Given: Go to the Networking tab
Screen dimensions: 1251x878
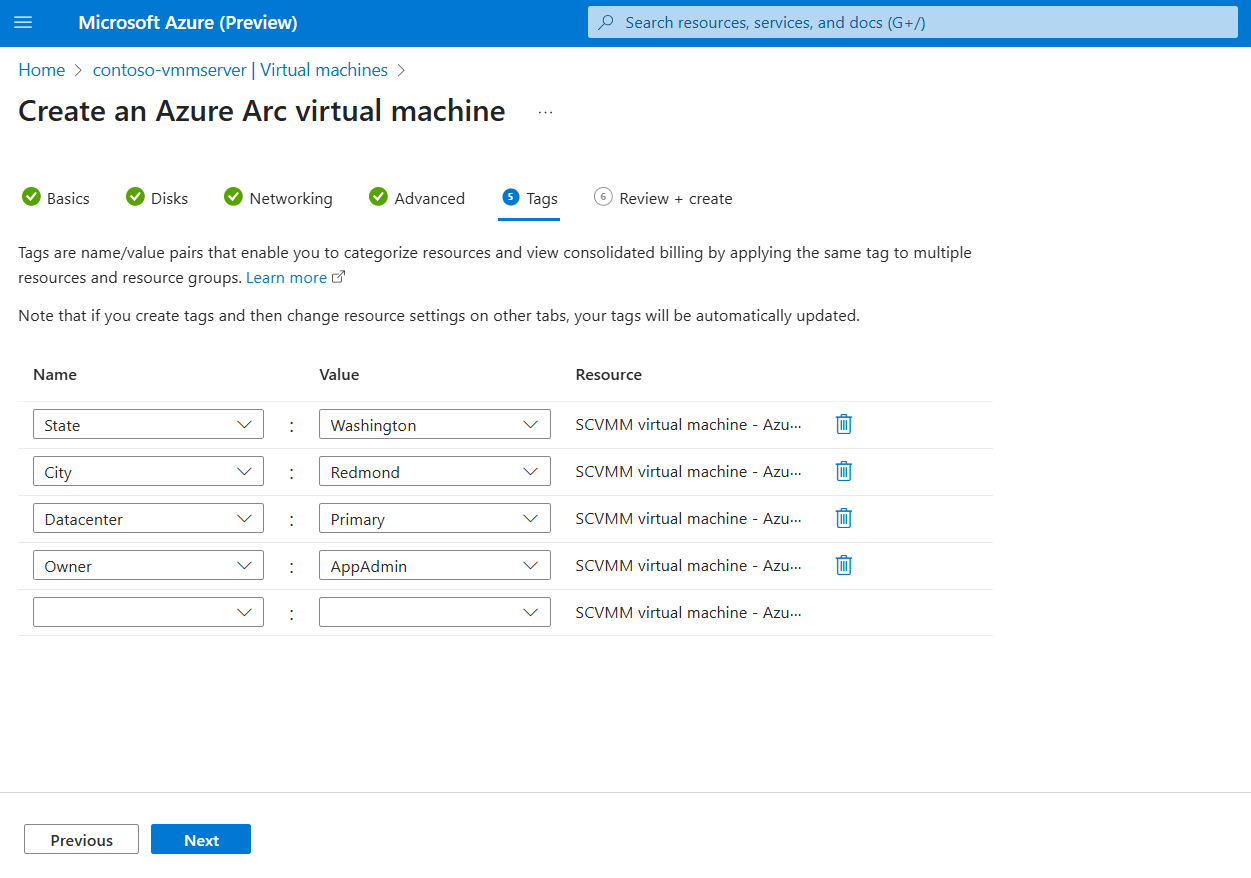Looking at the screenshot, I should pyautogui.click(x=279, y=198).
